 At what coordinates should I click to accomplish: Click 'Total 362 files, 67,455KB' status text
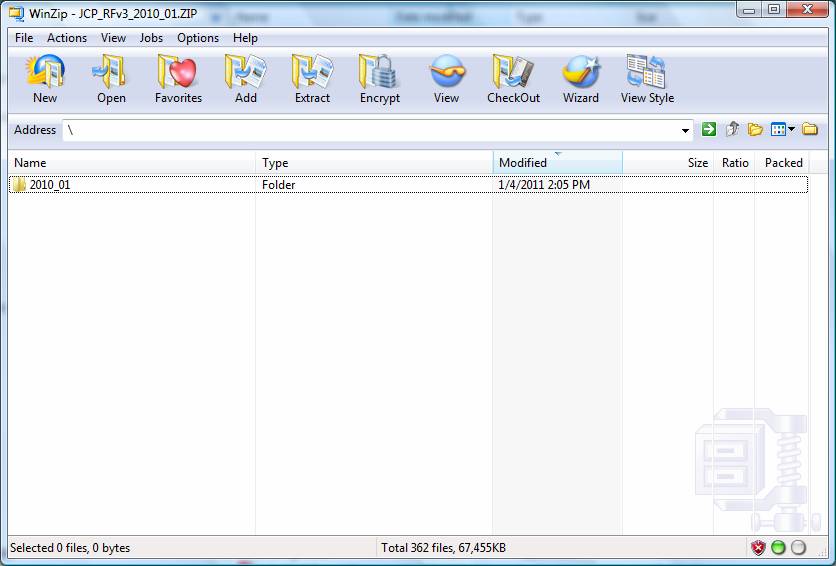click(x=444, y=548)
